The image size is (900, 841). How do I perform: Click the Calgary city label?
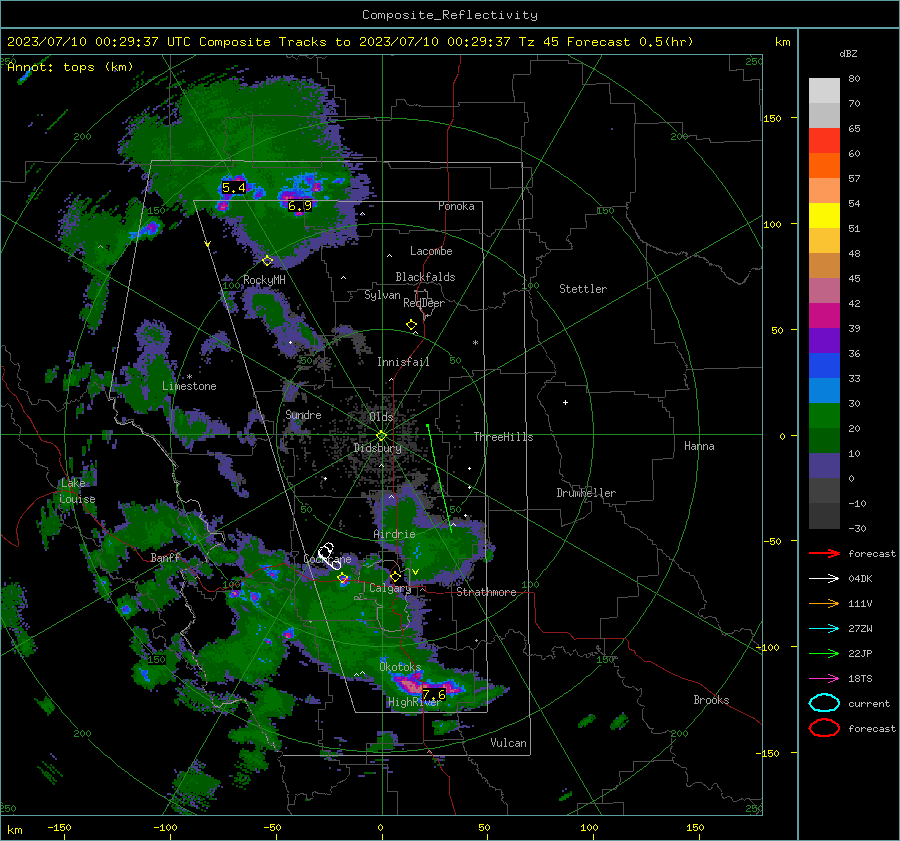point(390,588)
